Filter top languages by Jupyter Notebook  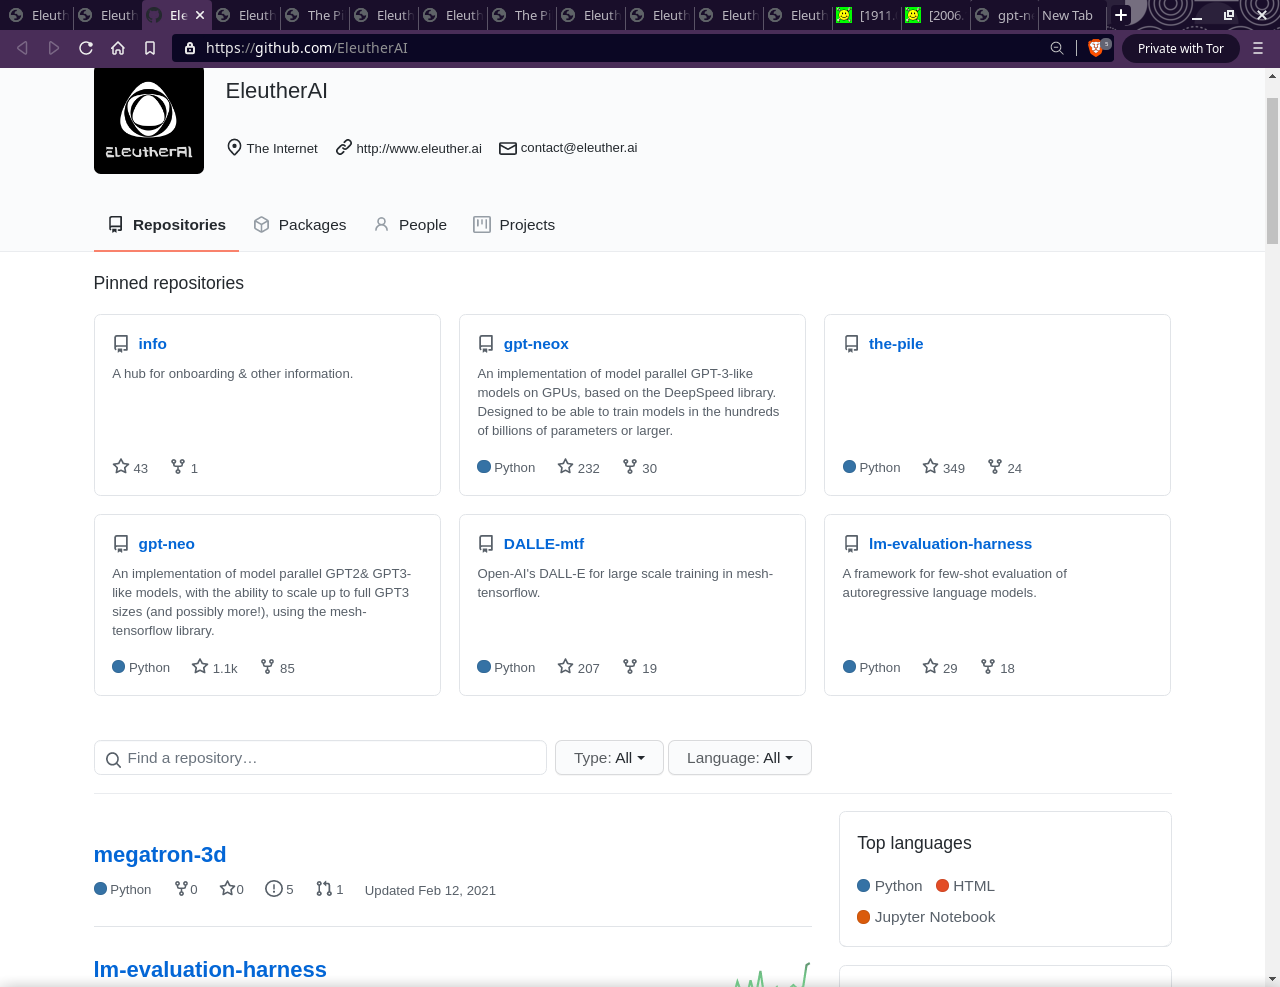[x=926, y=917]
